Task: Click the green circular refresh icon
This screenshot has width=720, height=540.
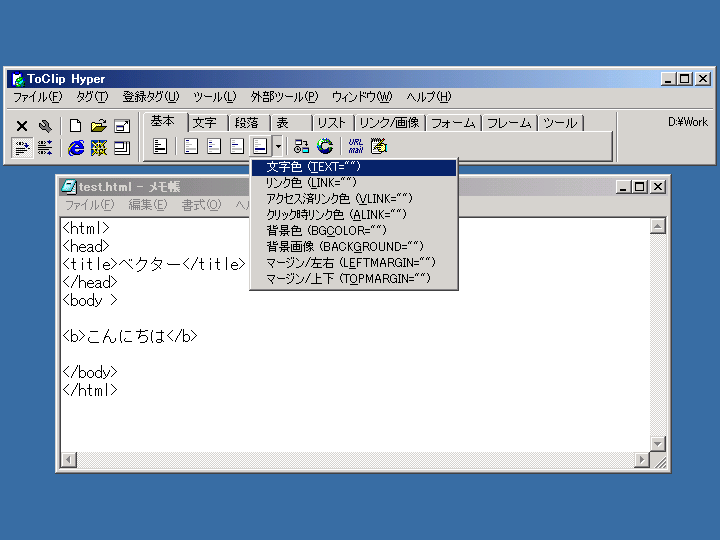Action: pyautogui.click(x=325, y=146)
